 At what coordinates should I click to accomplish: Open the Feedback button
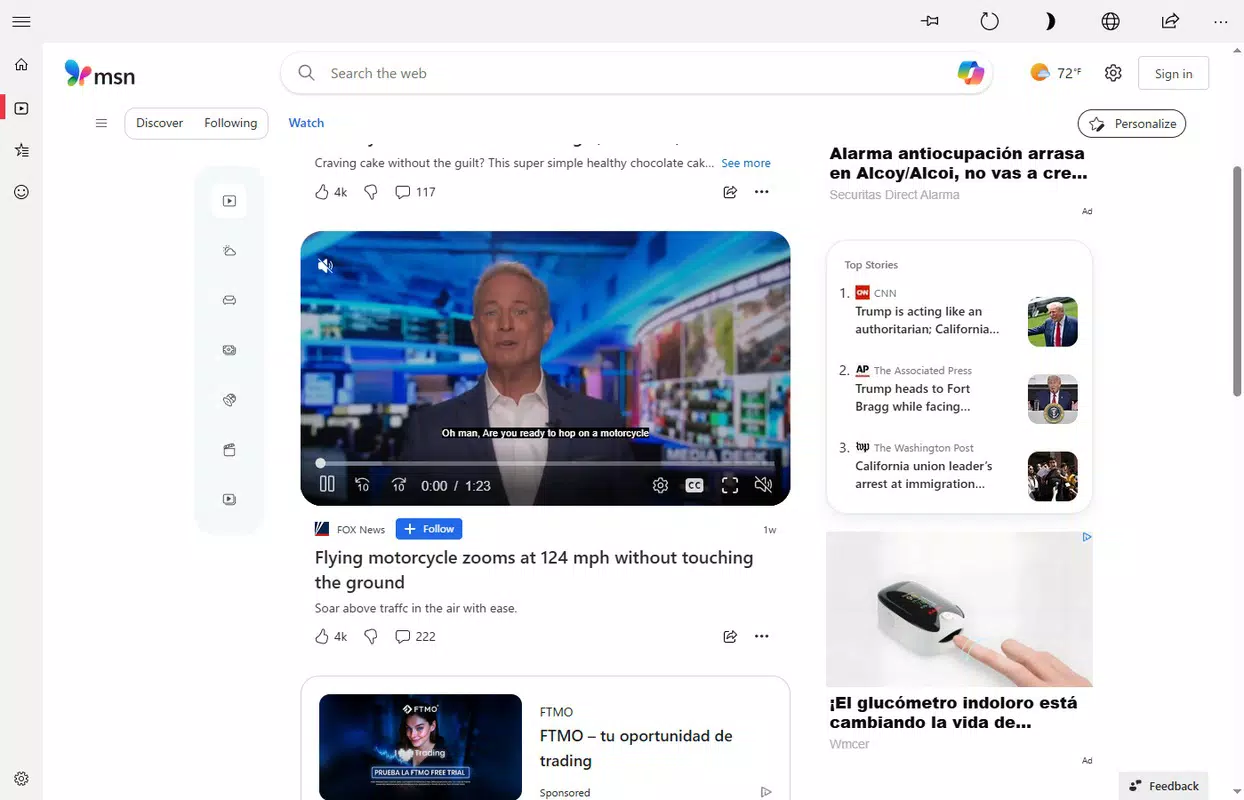click(x=1163, y=786)
